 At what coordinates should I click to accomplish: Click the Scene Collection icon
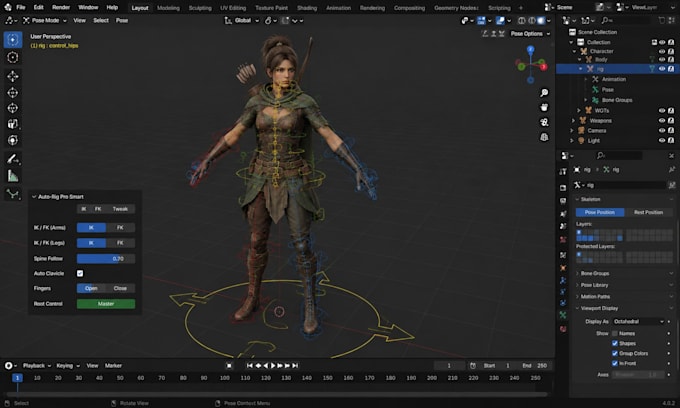coord(572,32)
